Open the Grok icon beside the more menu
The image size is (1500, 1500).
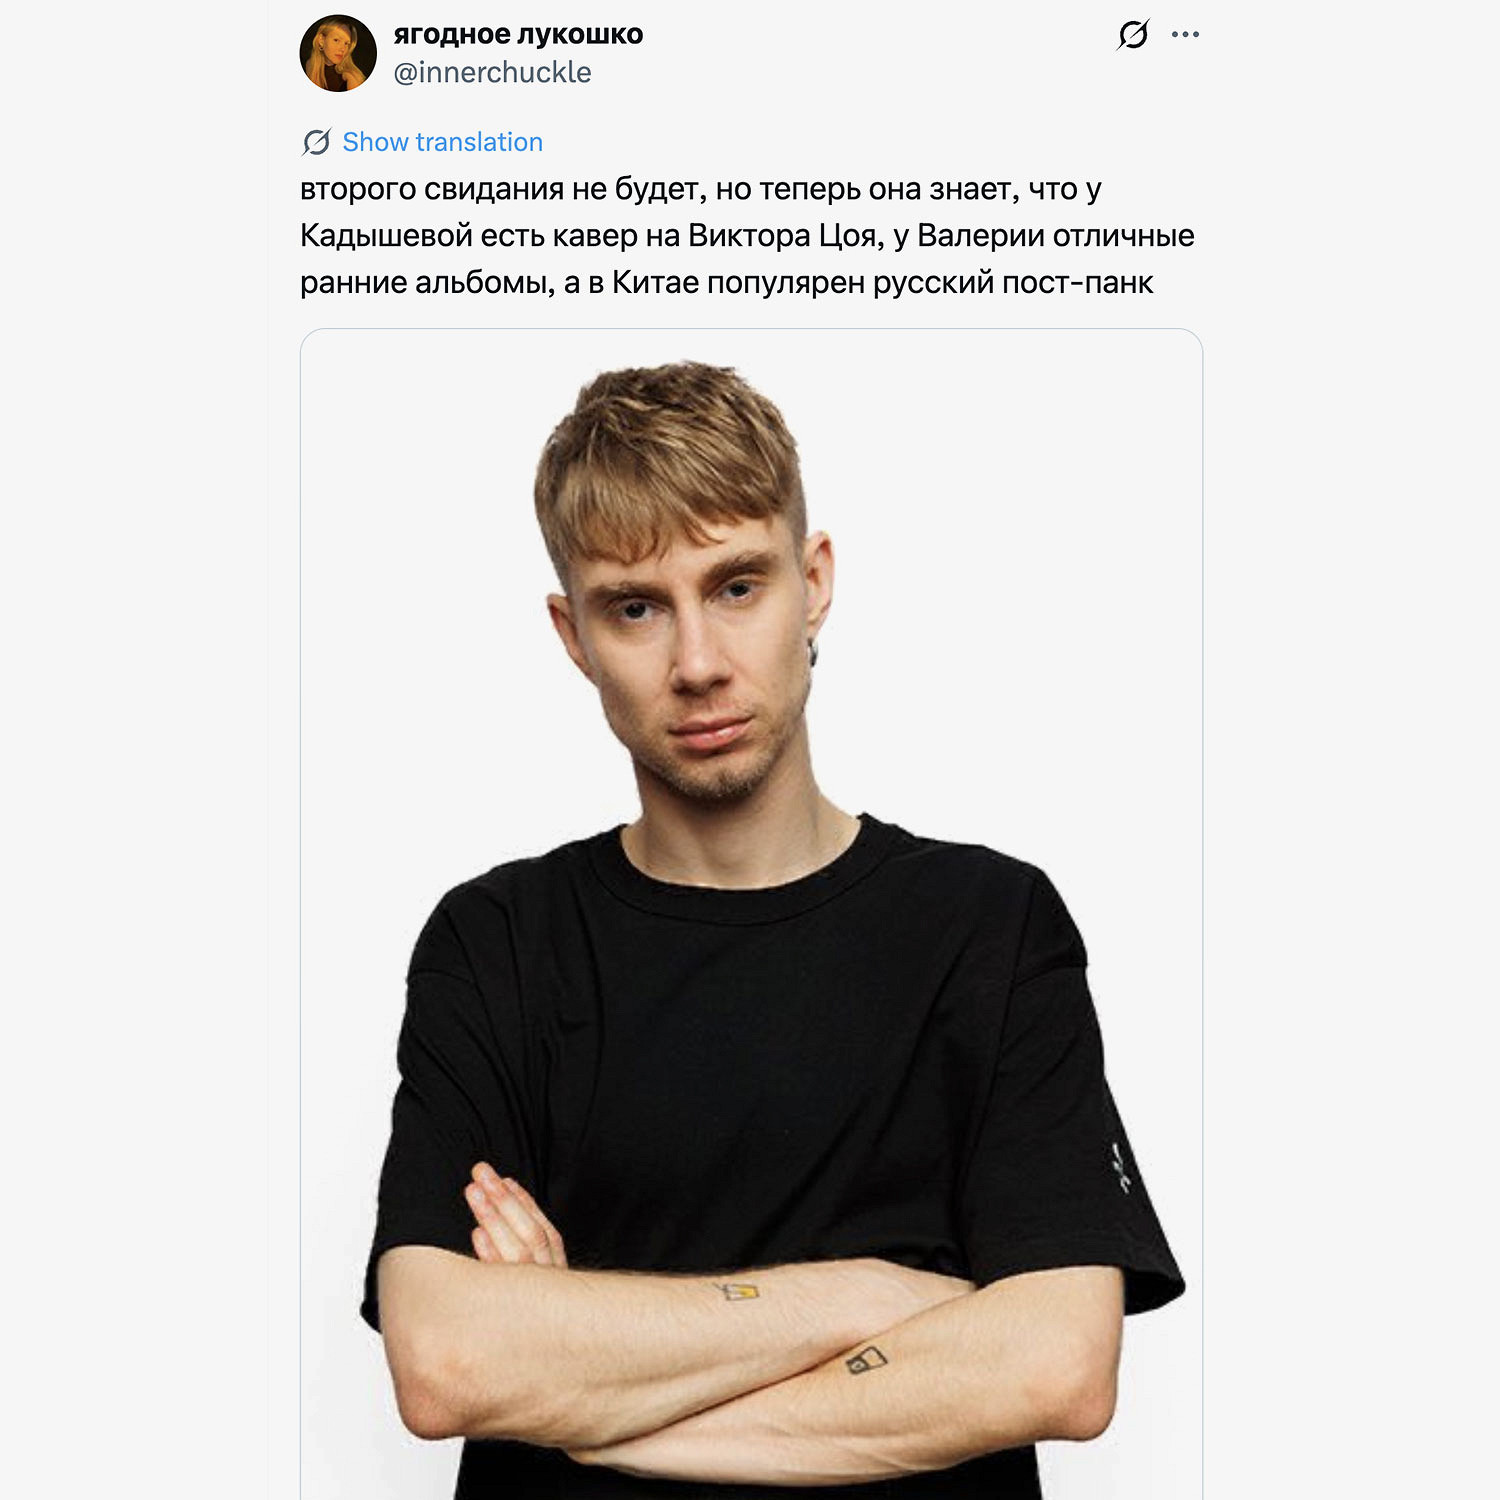(1133, 35)
